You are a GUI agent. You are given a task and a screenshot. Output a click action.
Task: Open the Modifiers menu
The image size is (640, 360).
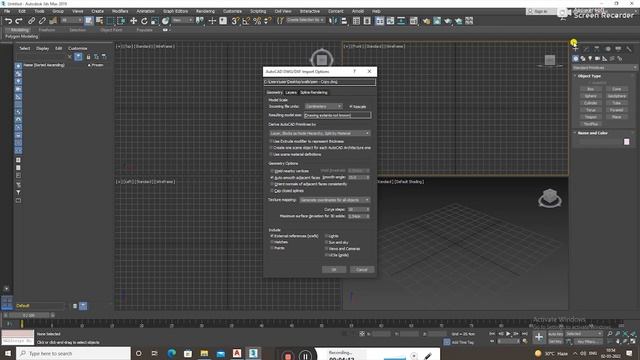click(120, 11)
